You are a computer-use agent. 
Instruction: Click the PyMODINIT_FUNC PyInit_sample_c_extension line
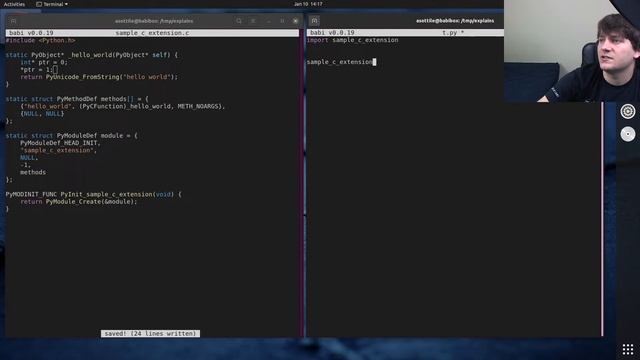coord(93,194)
